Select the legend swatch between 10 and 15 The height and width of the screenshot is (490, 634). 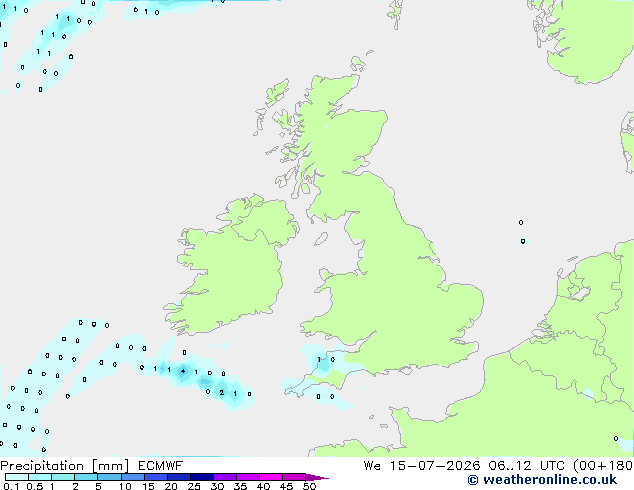(133, 477)
